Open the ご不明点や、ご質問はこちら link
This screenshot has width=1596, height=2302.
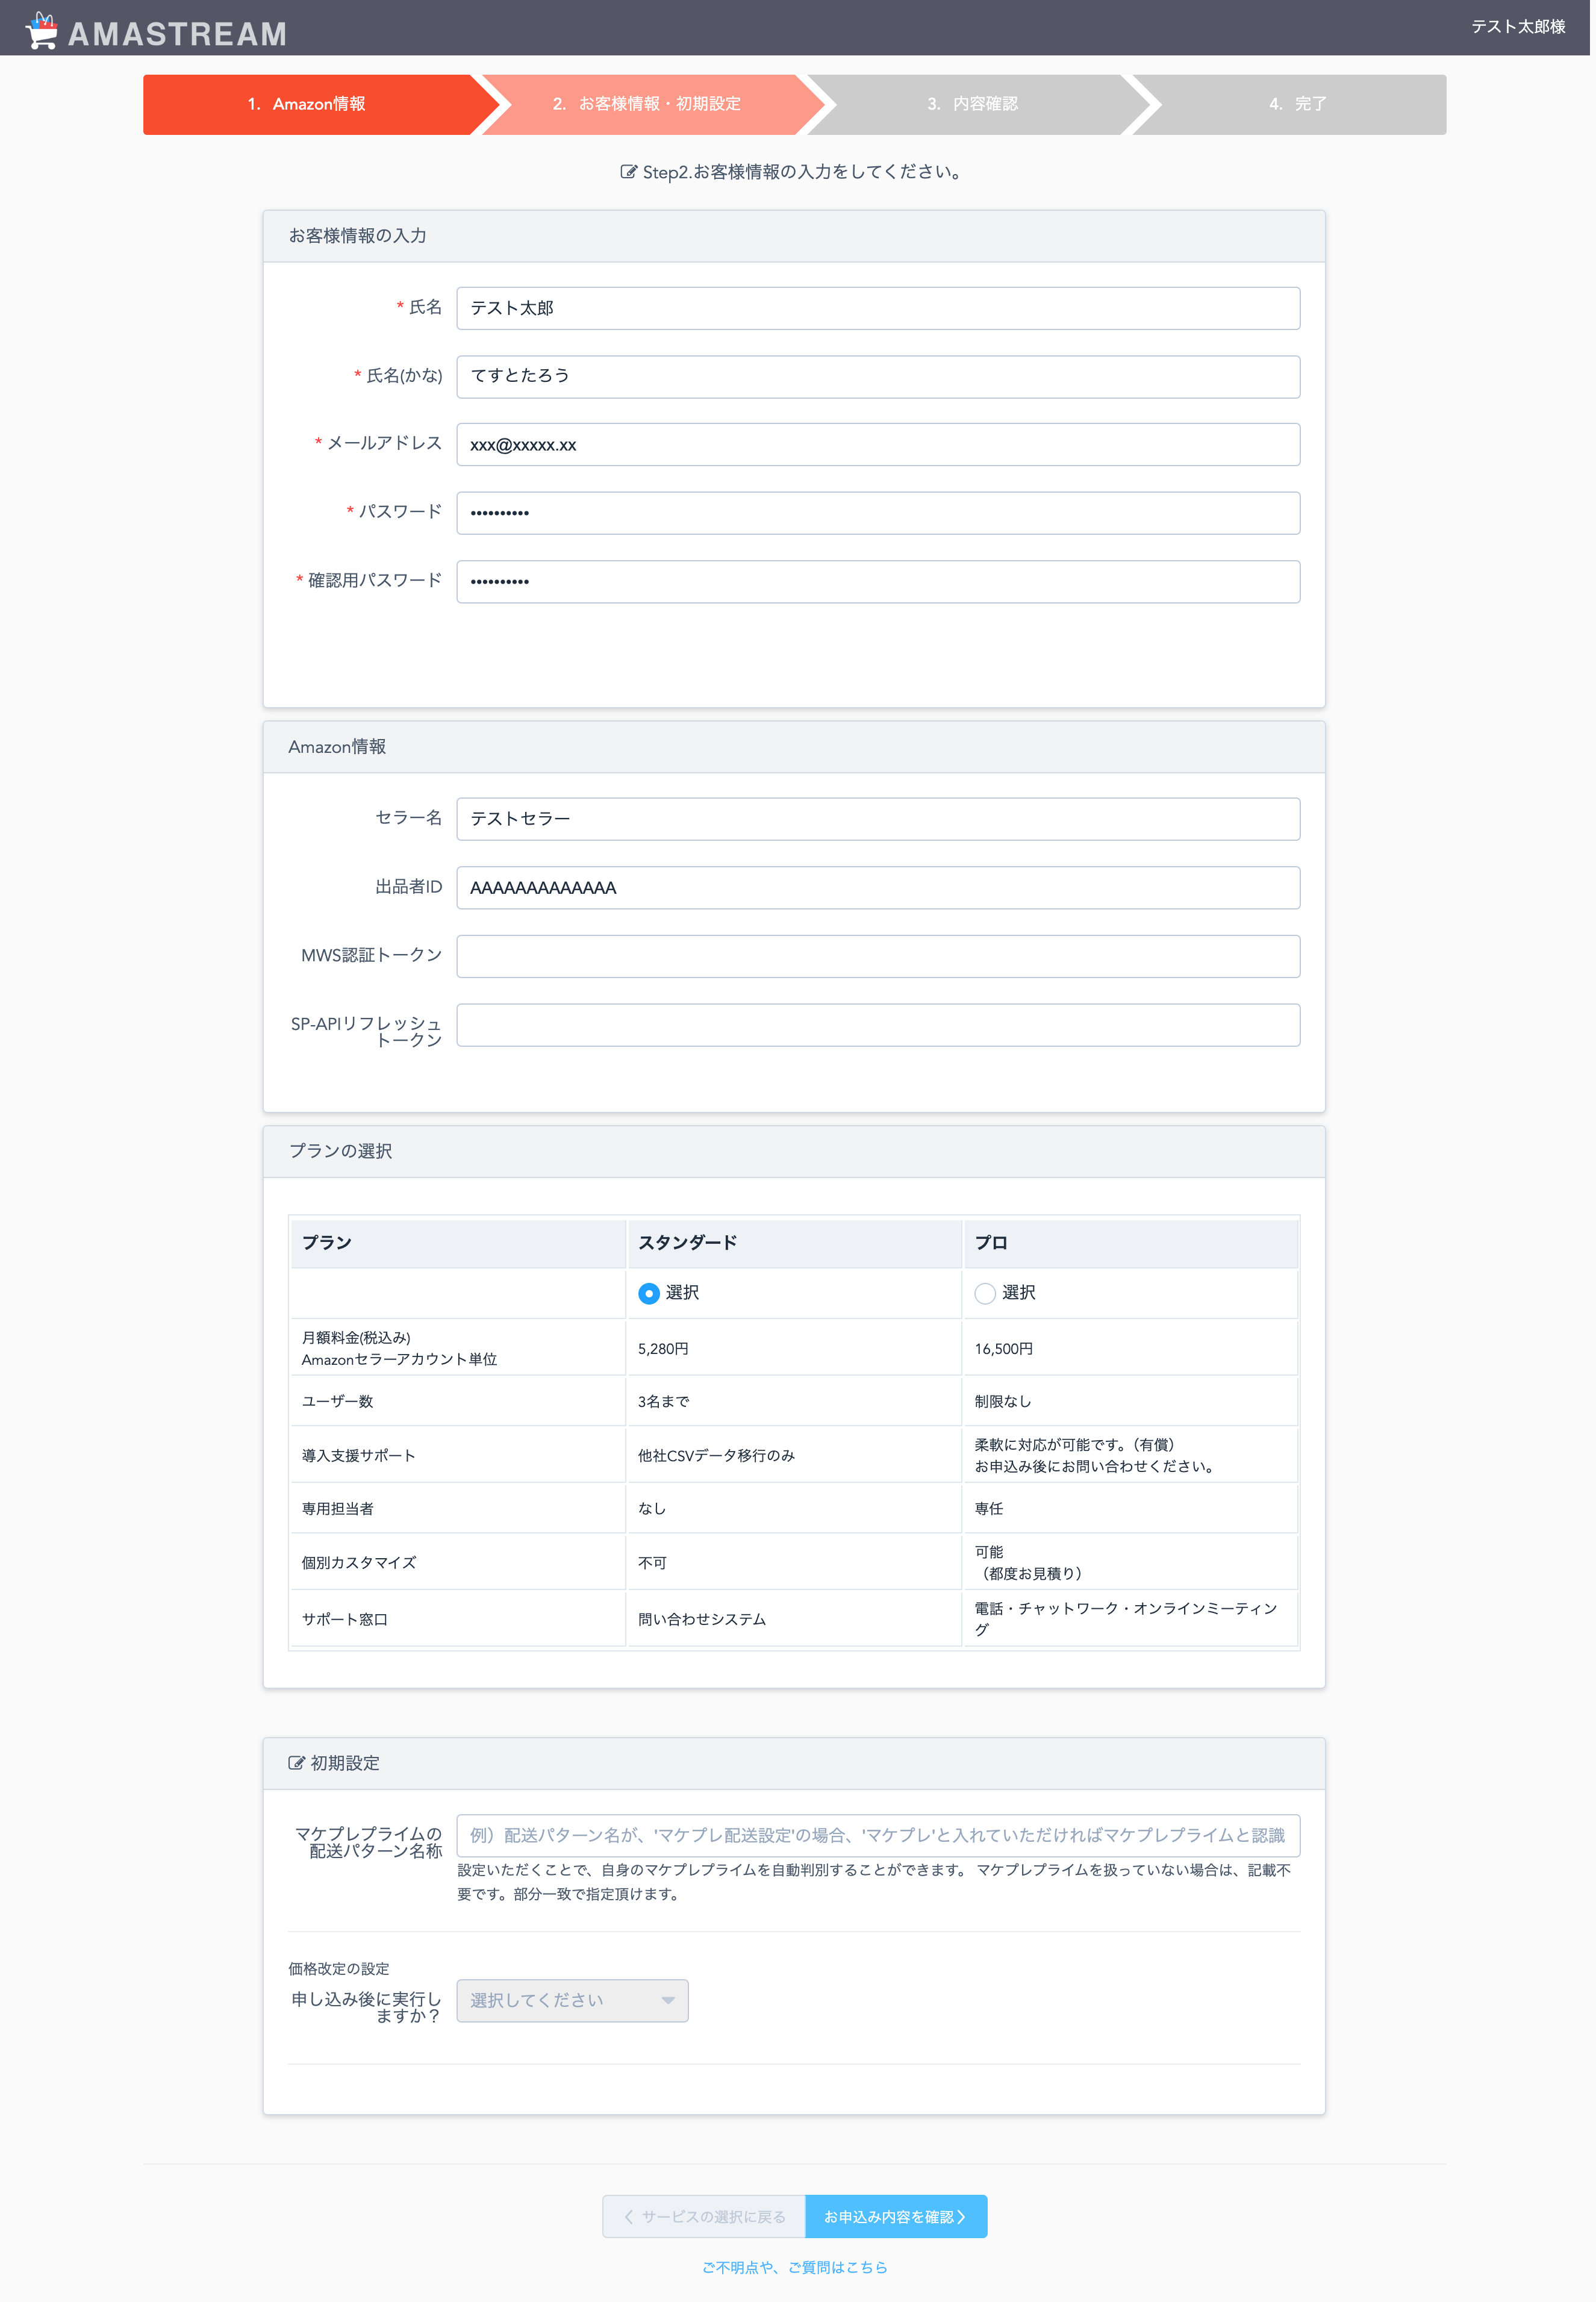pos(795,2268)
